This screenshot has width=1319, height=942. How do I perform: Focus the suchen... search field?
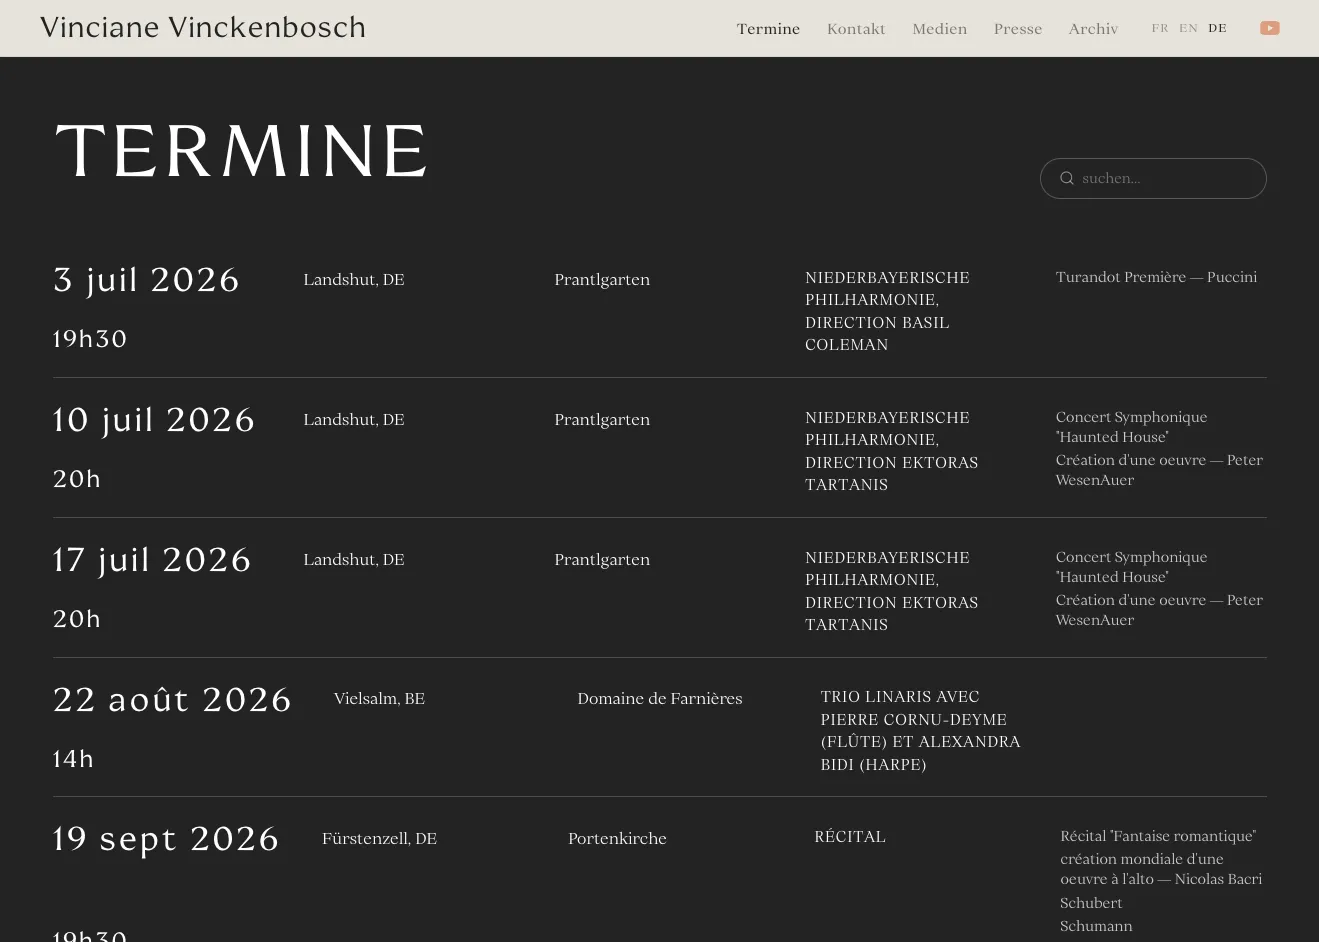coord(1153,178)
